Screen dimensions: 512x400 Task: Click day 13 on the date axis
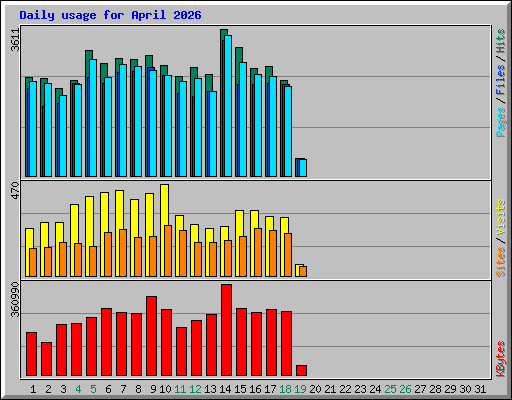tap(210, 389)
